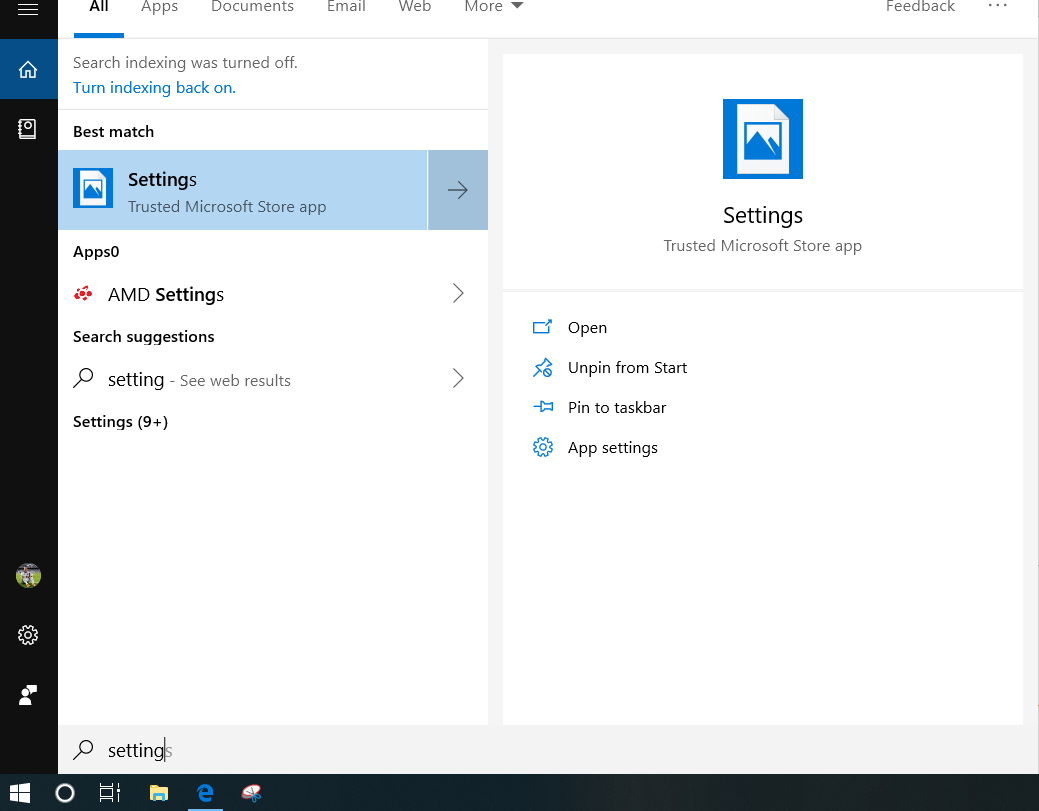Image resolution: width=1039 pixels, height=811 pixels.
Task: Select the Home icon in sidebar
Action: coord(28,70)
